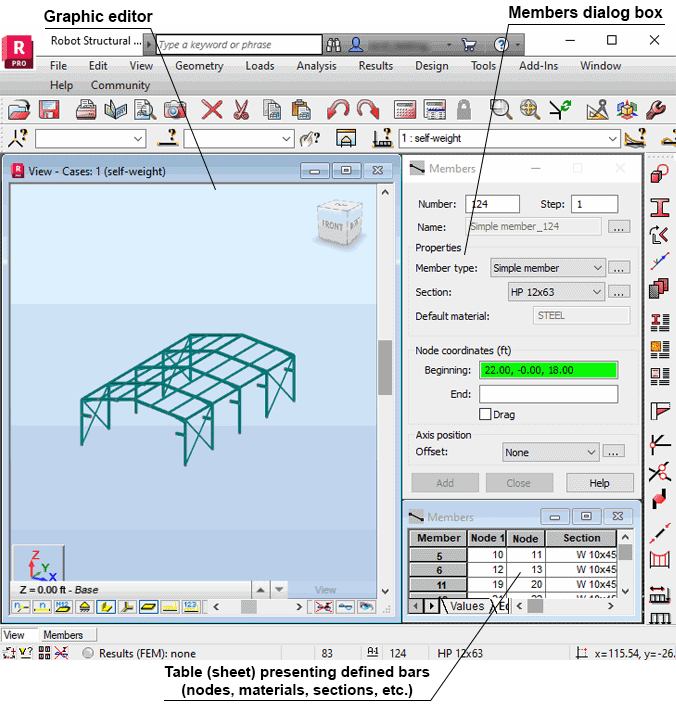The width and height of the screenshot is (676, 706).
Task: Click the Beginning coordinates green field
Action: point(548,370)
